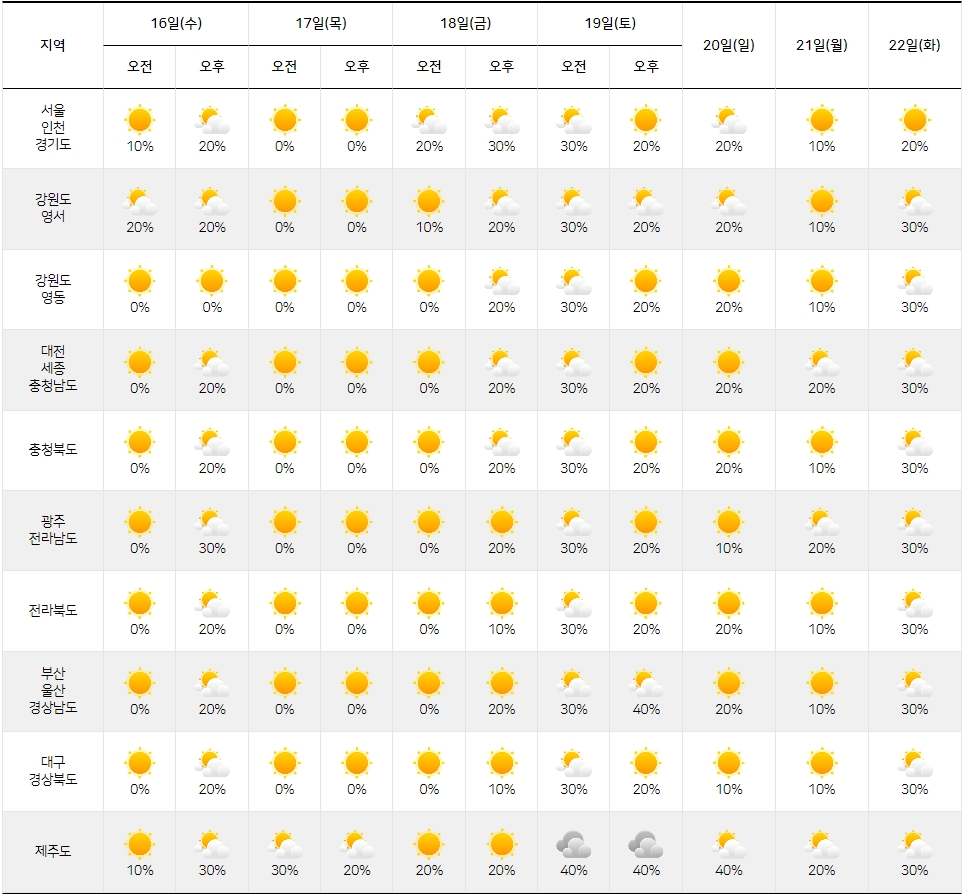964x896 pixels.
Task: Select the 10% value for 강원도 영서 18일 오전
Action: (429, 228)
